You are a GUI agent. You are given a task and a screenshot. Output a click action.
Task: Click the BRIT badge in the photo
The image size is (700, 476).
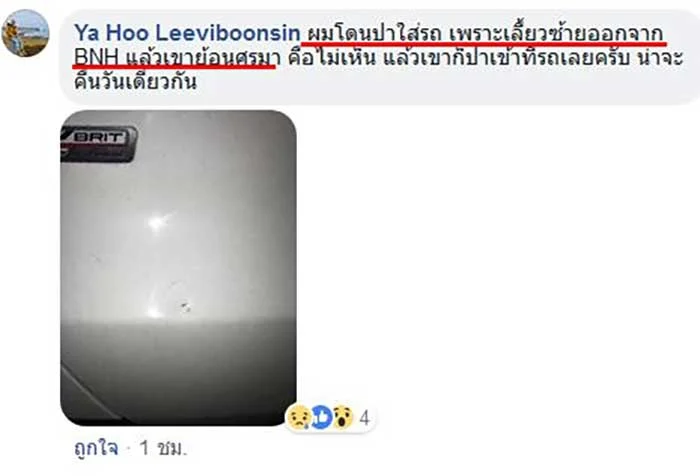[98, 143]
